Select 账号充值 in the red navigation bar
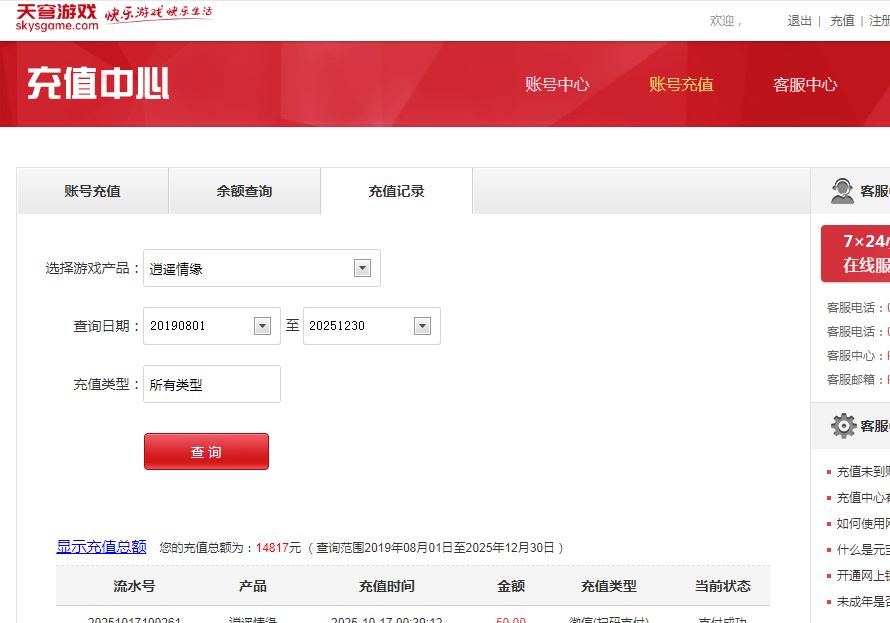Image resolution: width=890 pixels, height=623 pixels. point(681,85)
